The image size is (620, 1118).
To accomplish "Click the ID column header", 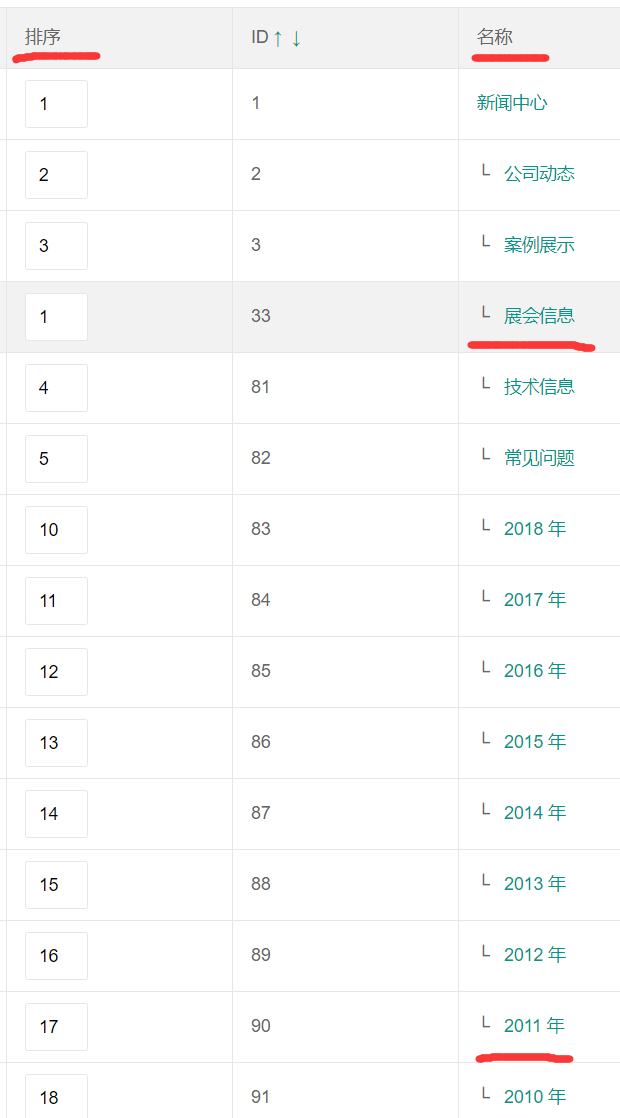I will 258,37.
